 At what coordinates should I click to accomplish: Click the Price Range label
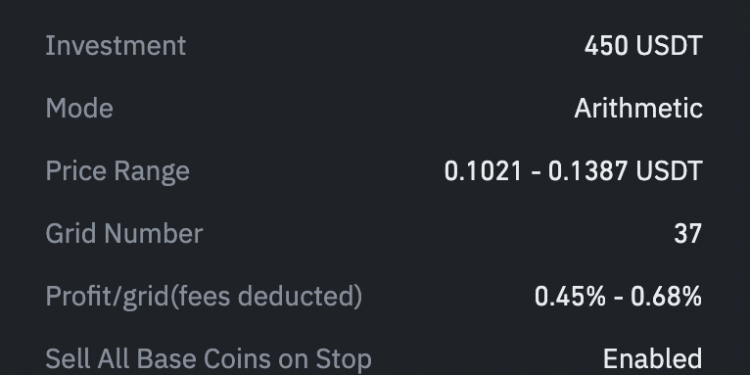tap(118, 171)
